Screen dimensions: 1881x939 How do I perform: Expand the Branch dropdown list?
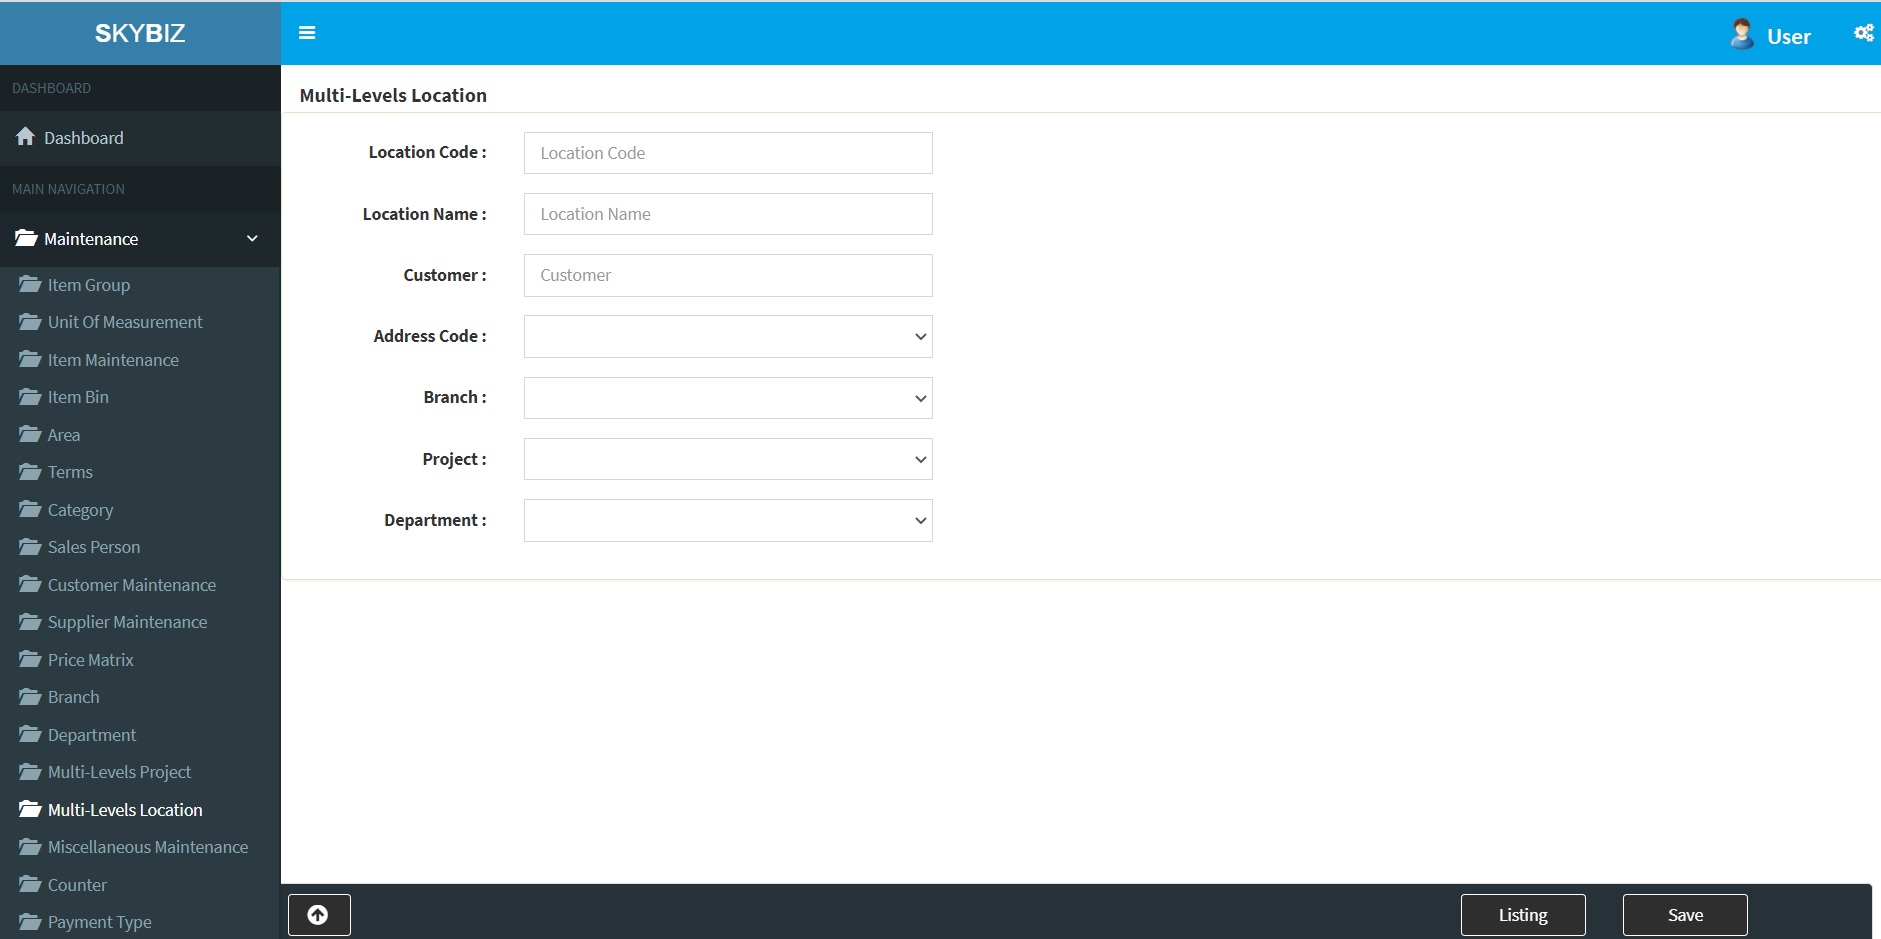[x=727, y=398]
